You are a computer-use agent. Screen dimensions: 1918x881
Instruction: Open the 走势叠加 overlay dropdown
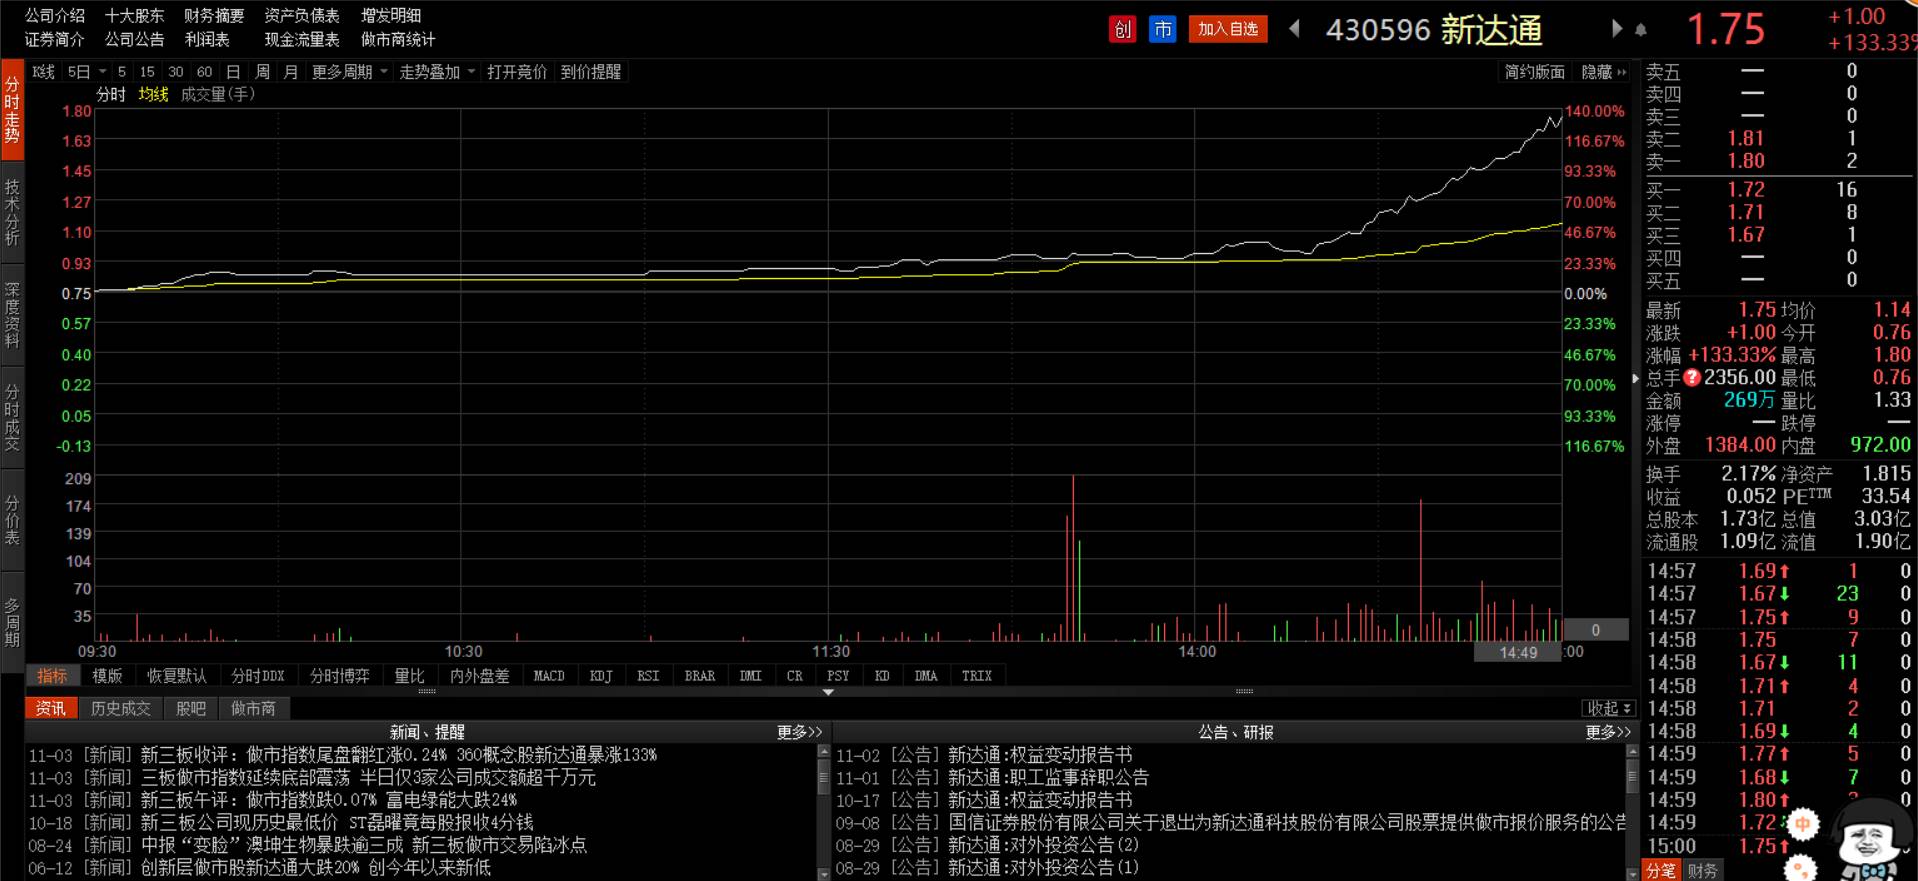pos(437,72)
